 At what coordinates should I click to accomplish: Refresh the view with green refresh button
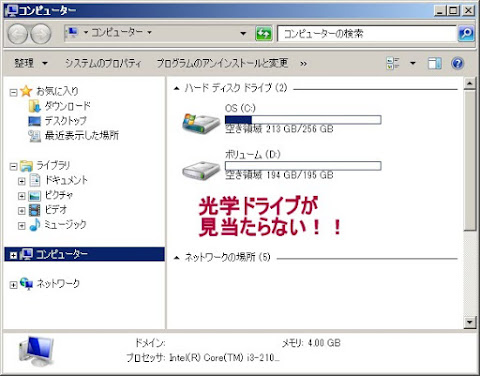[x=263, y=33]
